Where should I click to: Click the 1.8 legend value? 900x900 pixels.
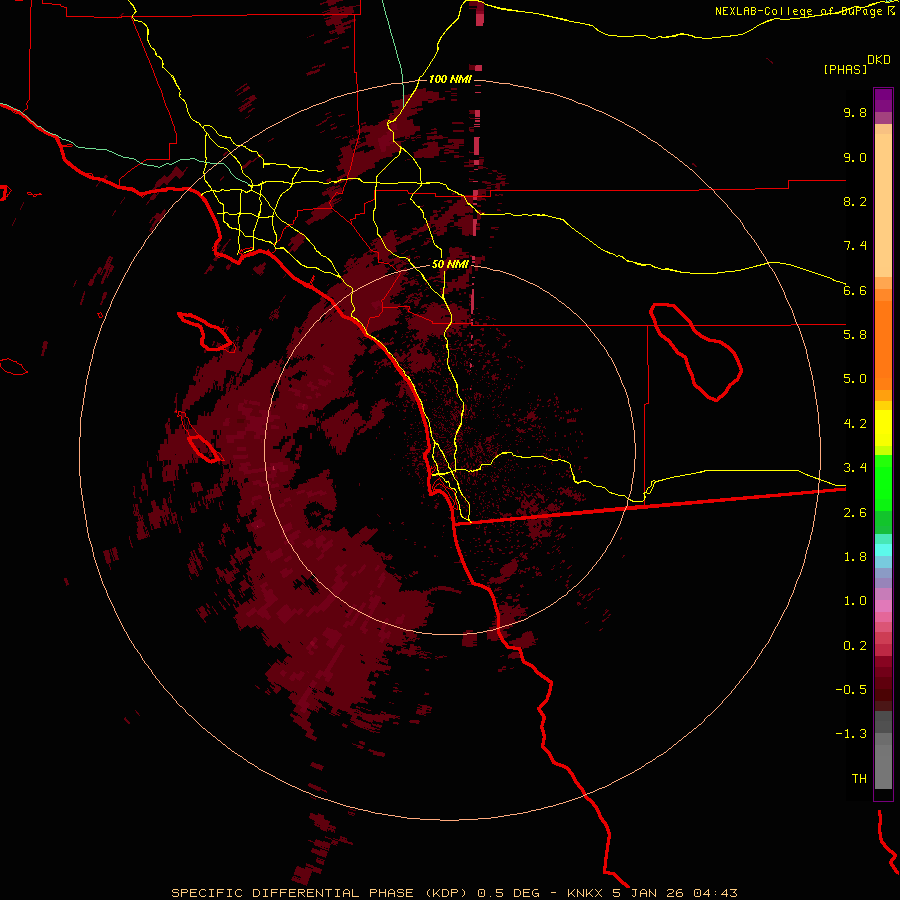tap(855, 557)
